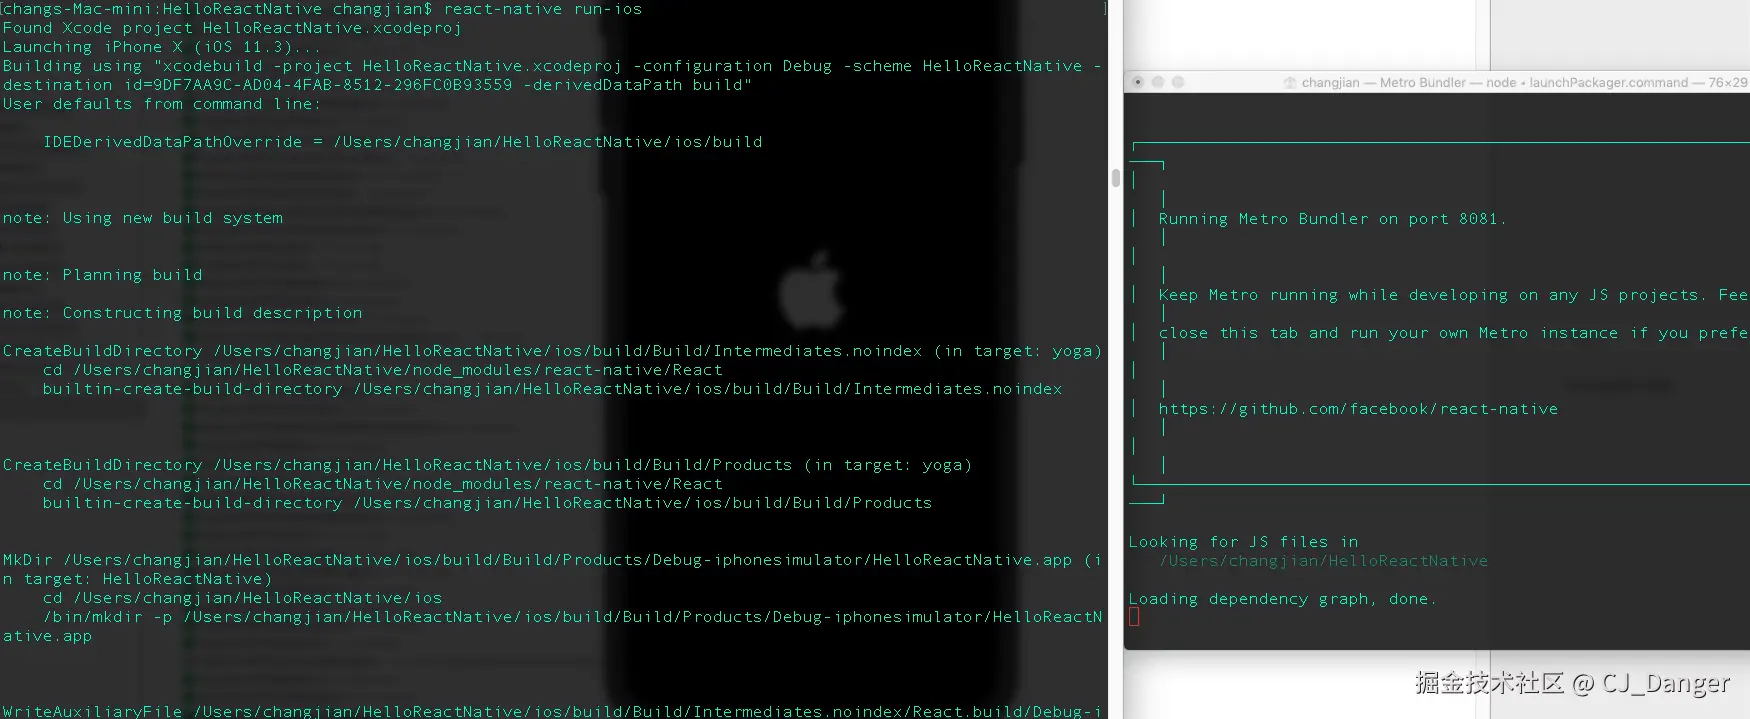
Task: Zoom the Metro Bundler terminal window
Action: (x=1178, y=82)
